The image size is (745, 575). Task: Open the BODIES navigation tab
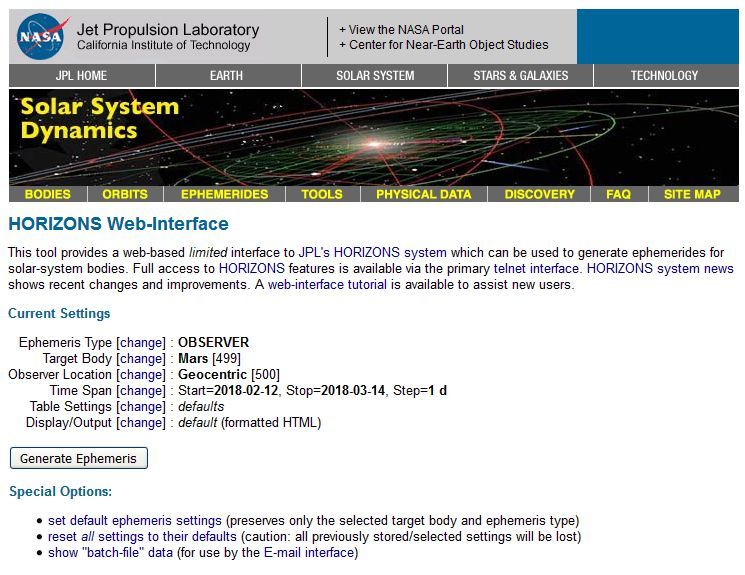click(48, 194)
